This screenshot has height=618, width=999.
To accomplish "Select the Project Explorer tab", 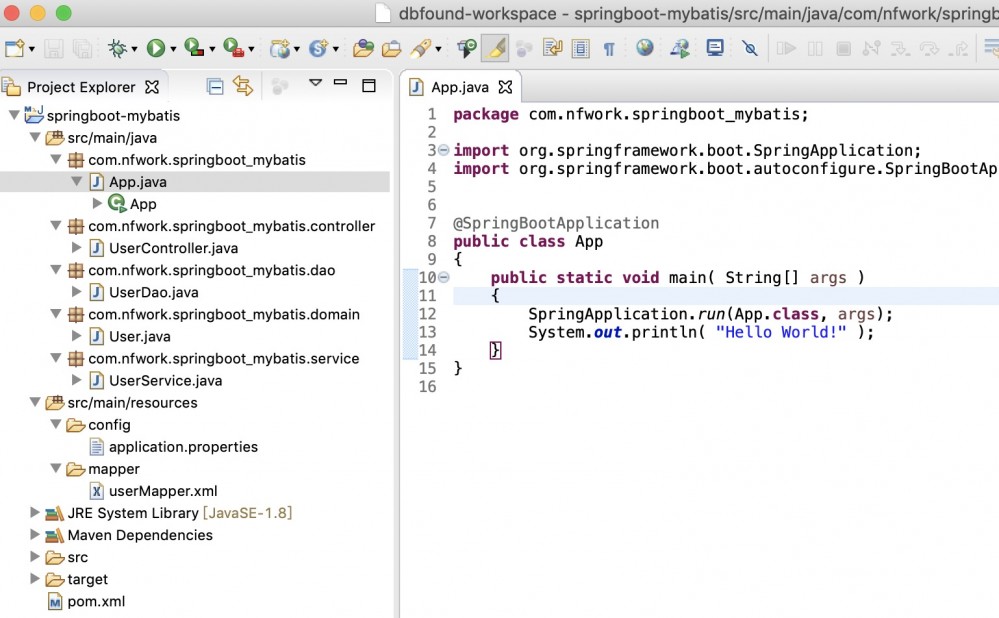I will pos(80,88).
